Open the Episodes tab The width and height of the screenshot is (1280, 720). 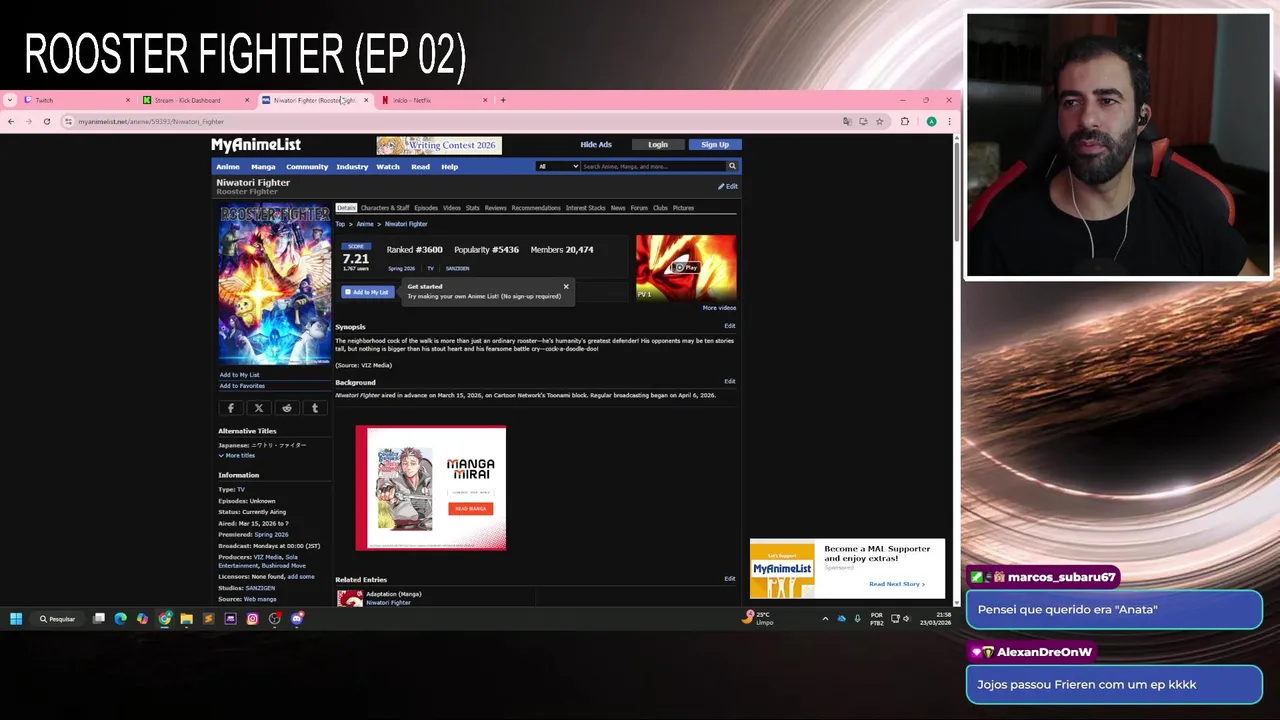[x=426, y=208]
